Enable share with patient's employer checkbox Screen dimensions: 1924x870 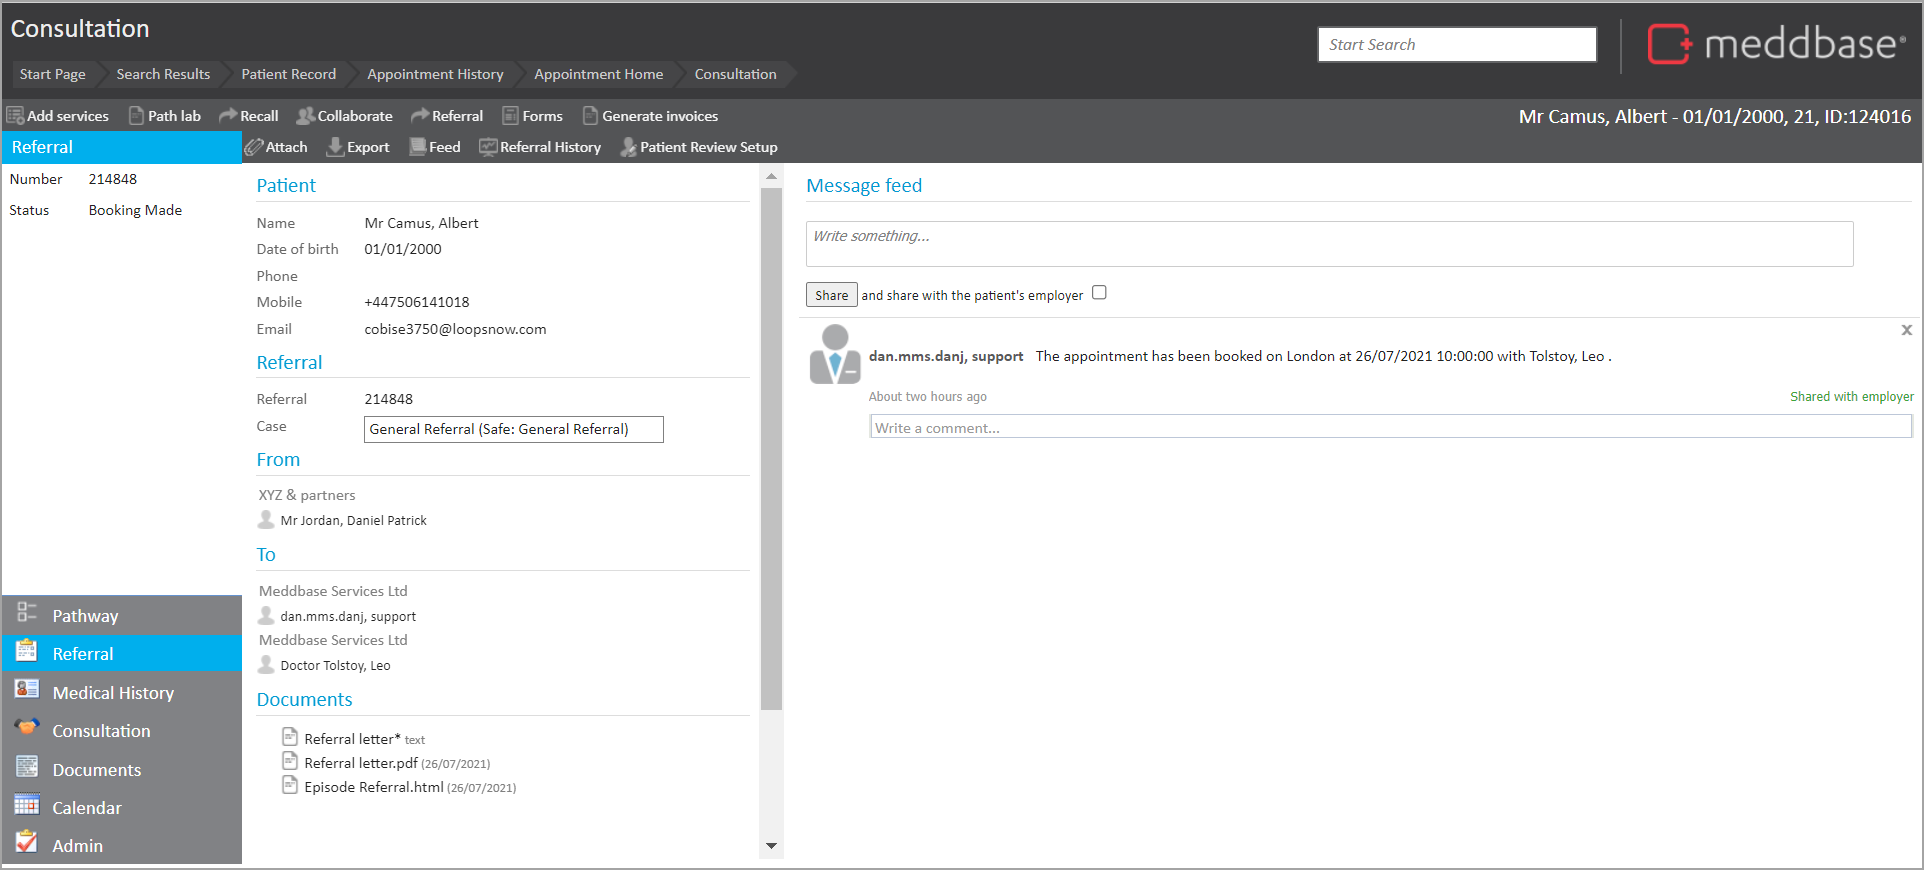click(1099, 293)
